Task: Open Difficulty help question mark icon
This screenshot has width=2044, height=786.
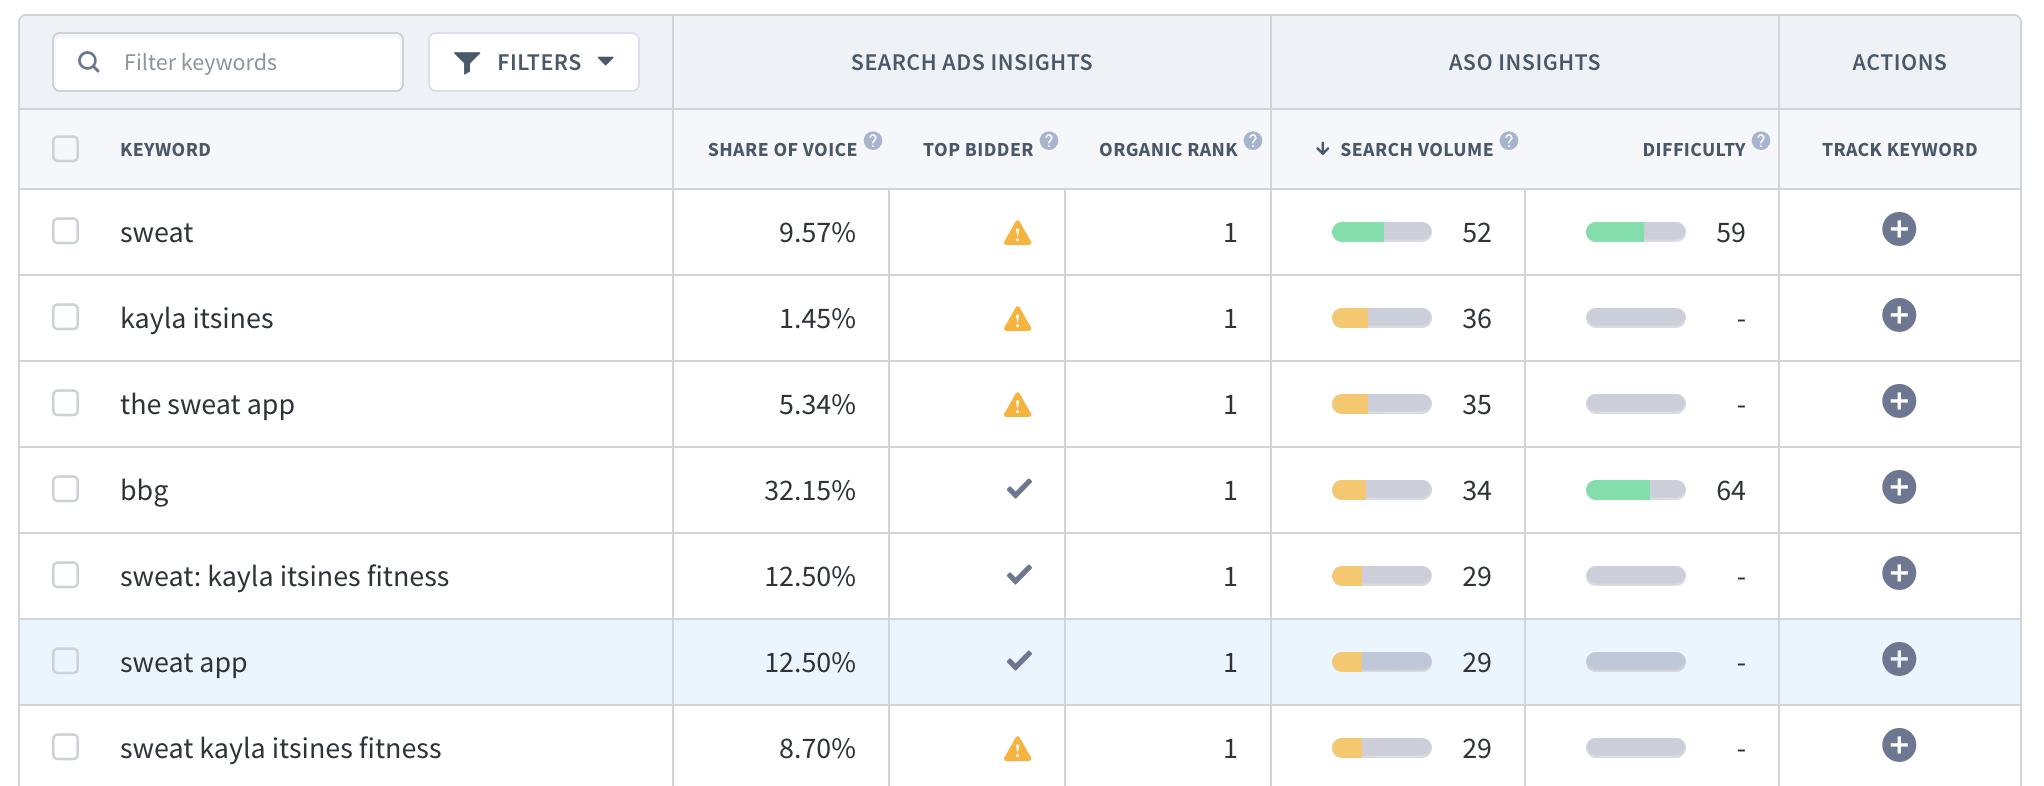Action: point(1761,140)
